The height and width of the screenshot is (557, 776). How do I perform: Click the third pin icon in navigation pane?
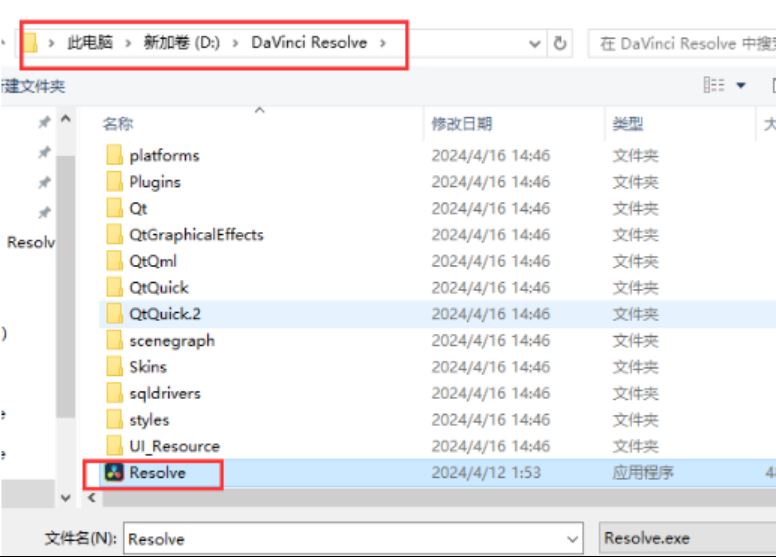click(x=45, y=182)
